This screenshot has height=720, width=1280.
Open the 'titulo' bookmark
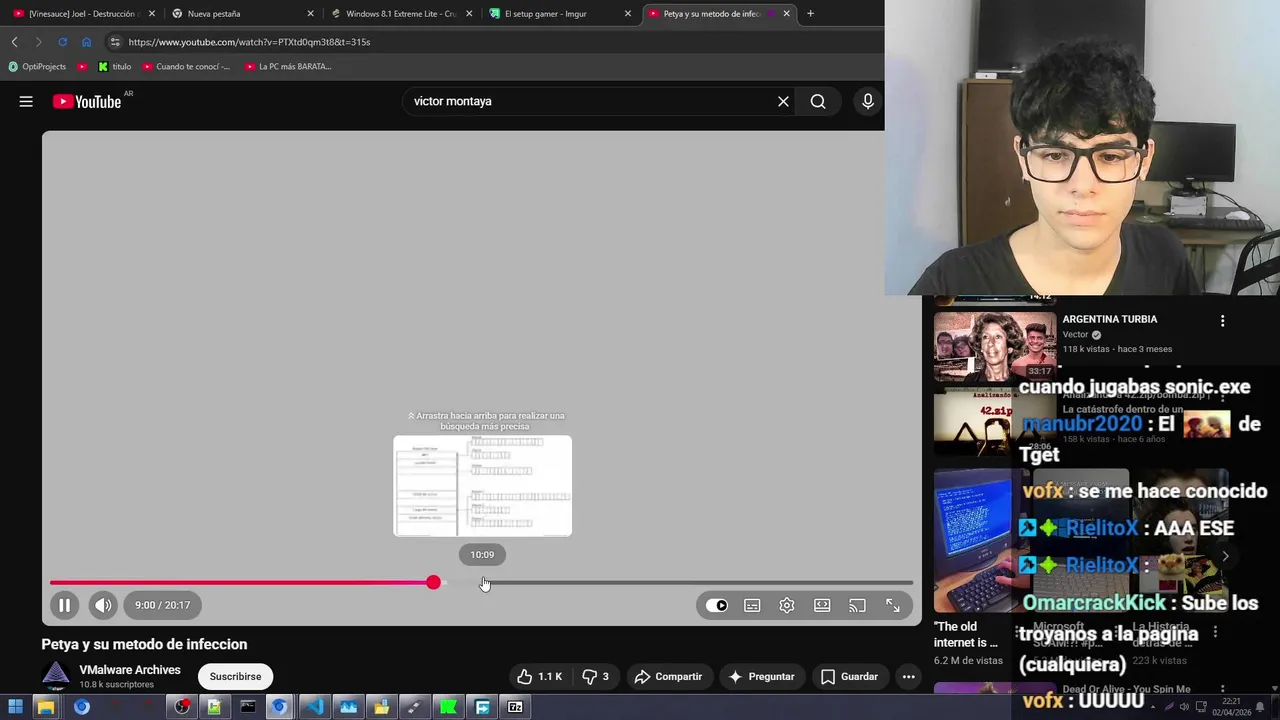(115, 67)
